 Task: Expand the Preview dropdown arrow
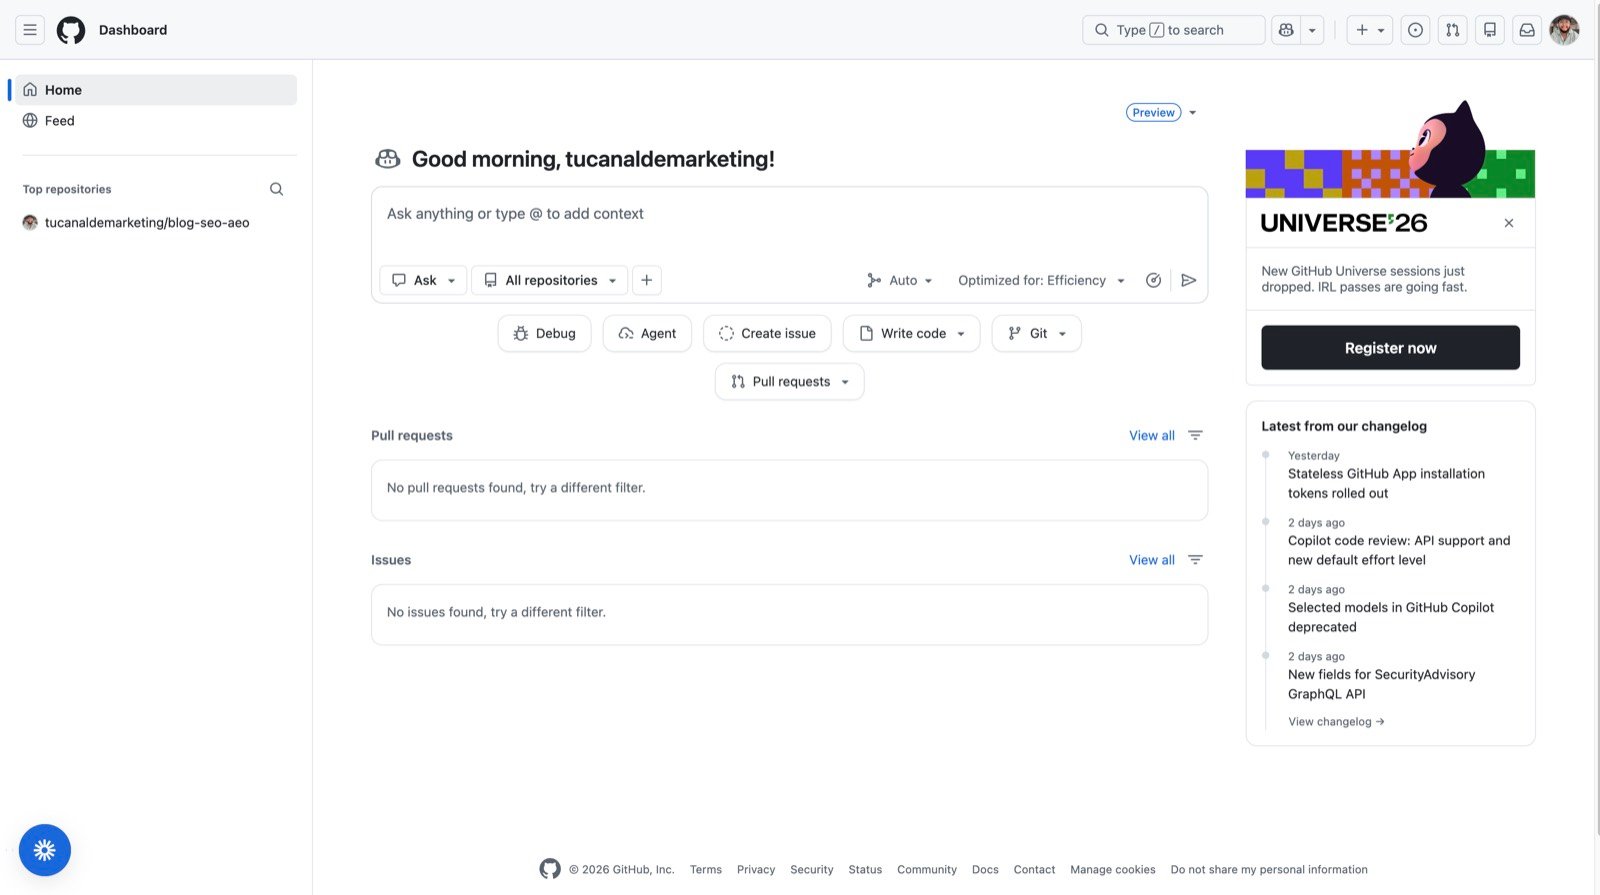tap(1192, 113)
